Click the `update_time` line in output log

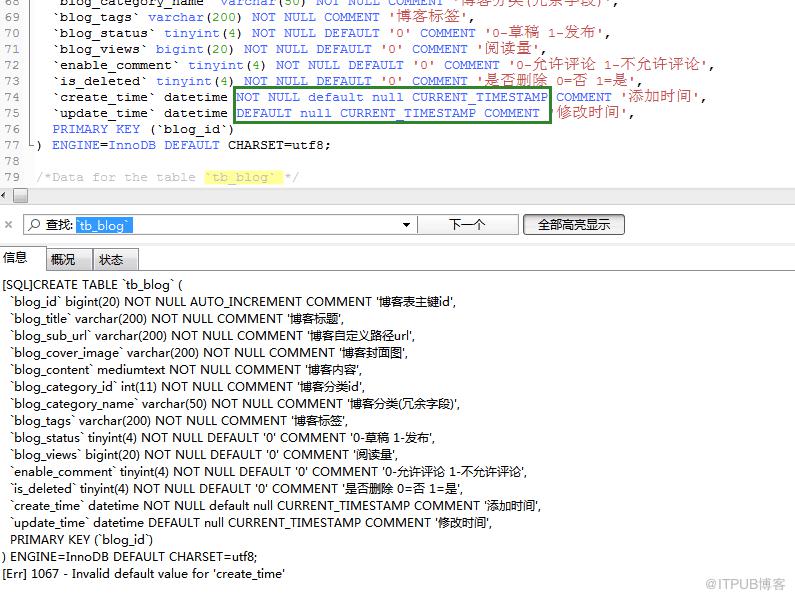click(x=251, y=523)
